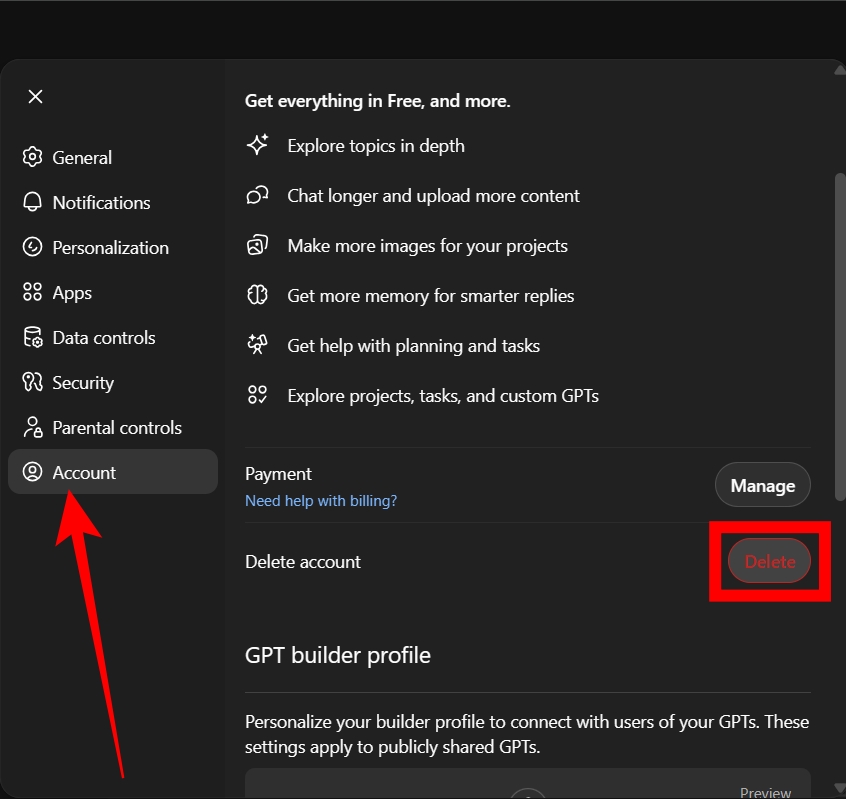This screenshot has width=846, height=799.
Task: Click the memory globe icon for smarter replies
Action: click(257, 295)
